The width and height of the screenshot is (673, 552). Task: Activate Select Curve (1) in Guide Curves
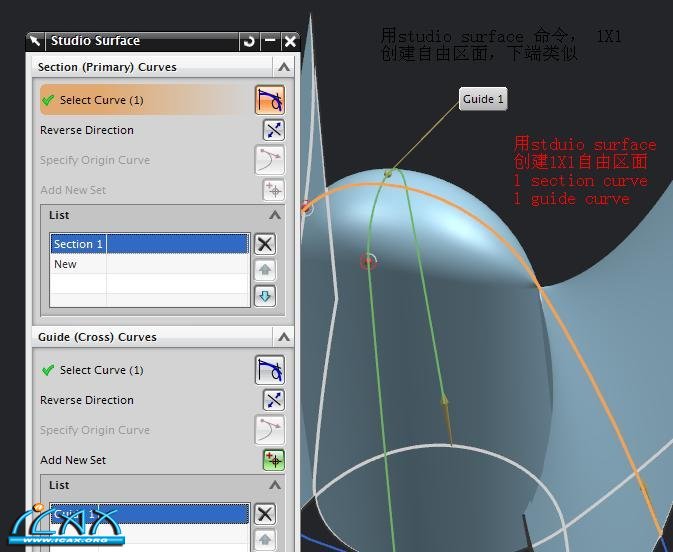tap(101, 370)
